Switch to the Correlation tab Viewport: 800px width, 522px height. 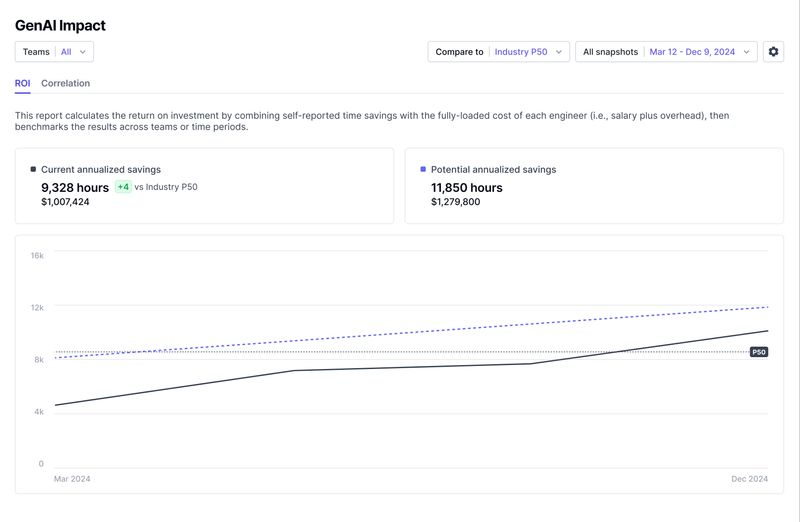[x=65, y=83]
